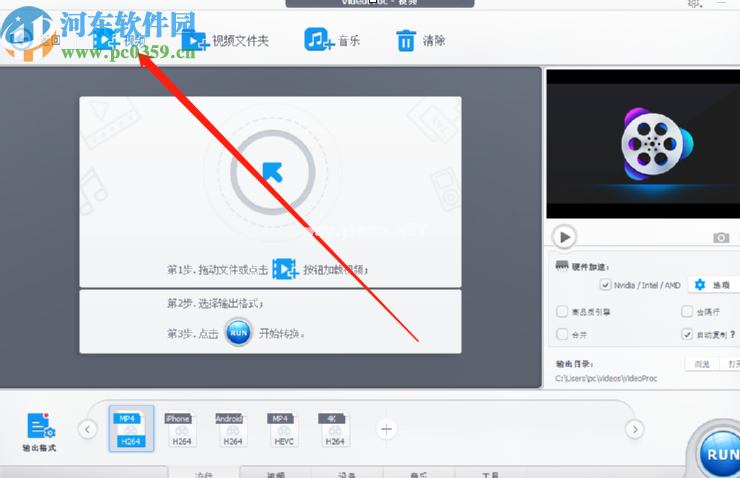Enable the merge checkbox
The width and height of the screenshot is (740, 478).
click(562, 334)
